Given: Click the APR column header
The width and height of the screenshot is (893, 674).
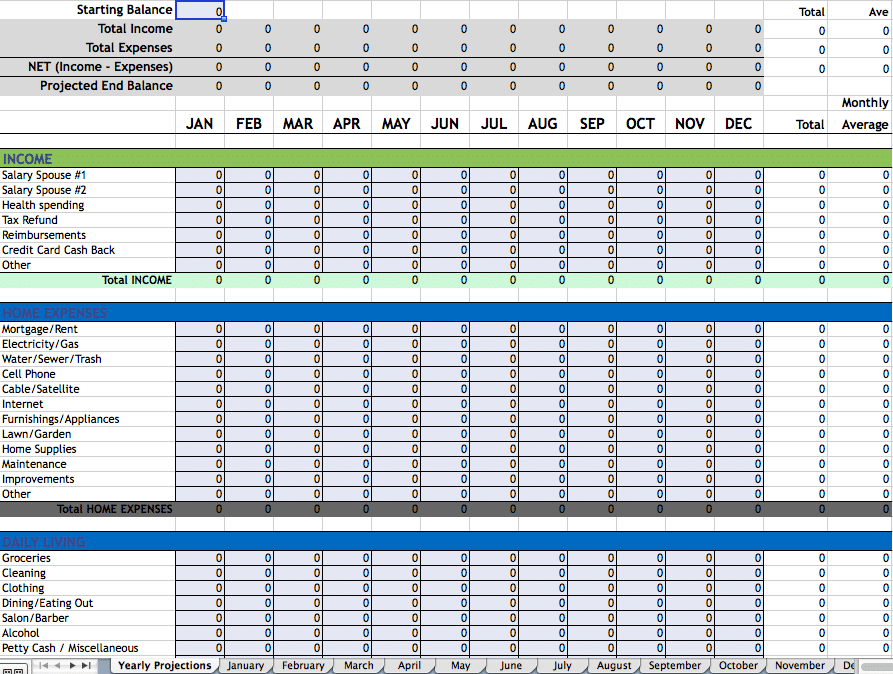Looking at the screenshot, I should (347, 124).
